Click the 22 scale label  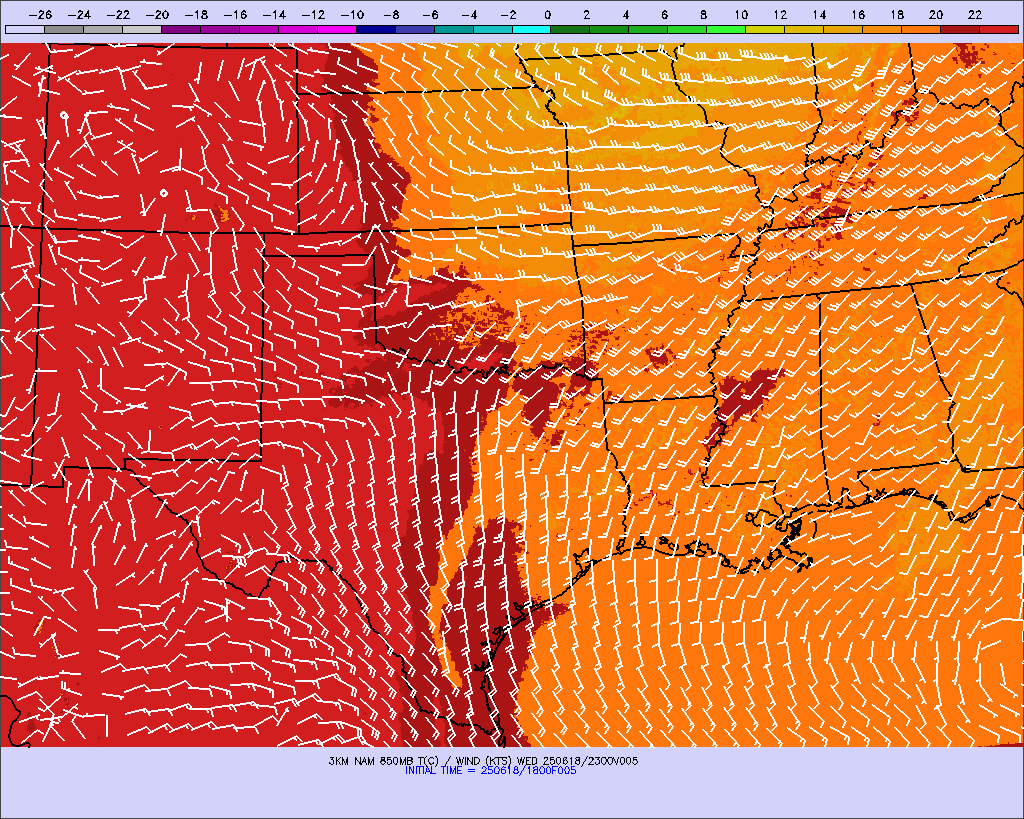tap(975, 14)
